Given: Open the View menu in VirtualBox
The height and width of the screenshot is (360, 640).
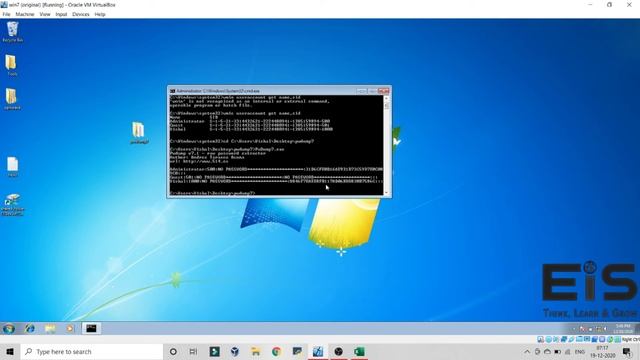Looking at the screenshot, I should tap(45, 14).
